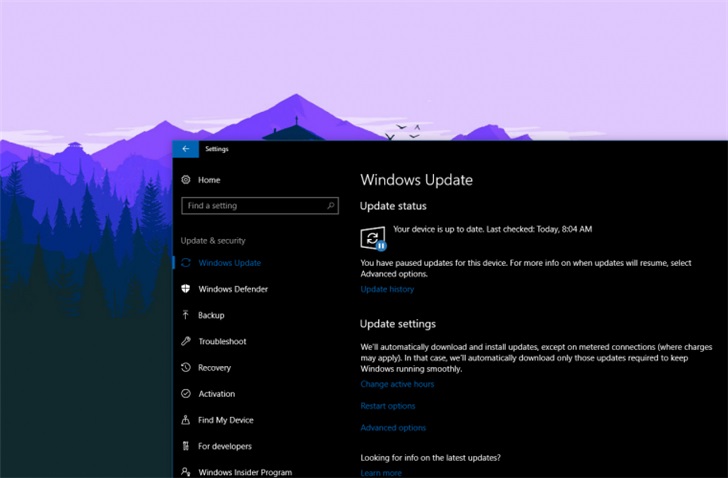This screenshot has height=478, width=728.
Task: Open Change active hours link
Action: coord(397,384)
